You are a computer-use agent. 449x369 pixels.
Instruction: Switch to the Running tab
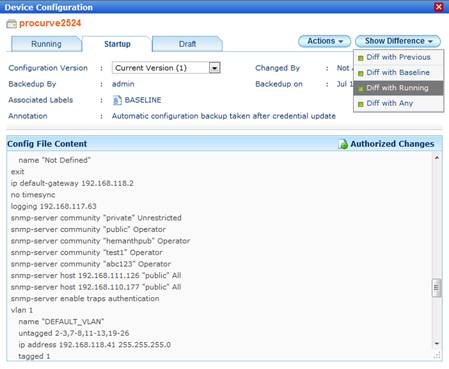[46, 44]
